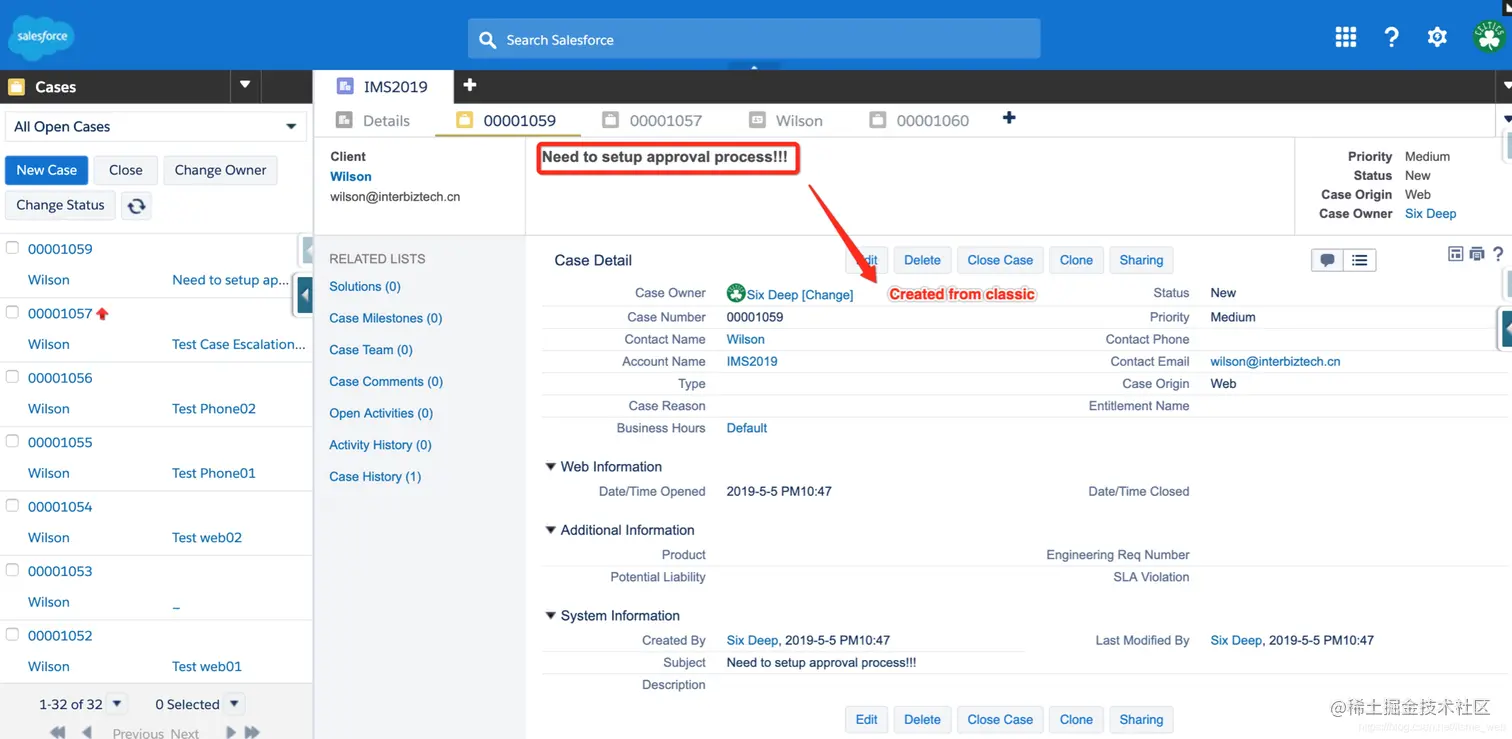
Task: Open the Default business hours link
Action: (747, 428)
